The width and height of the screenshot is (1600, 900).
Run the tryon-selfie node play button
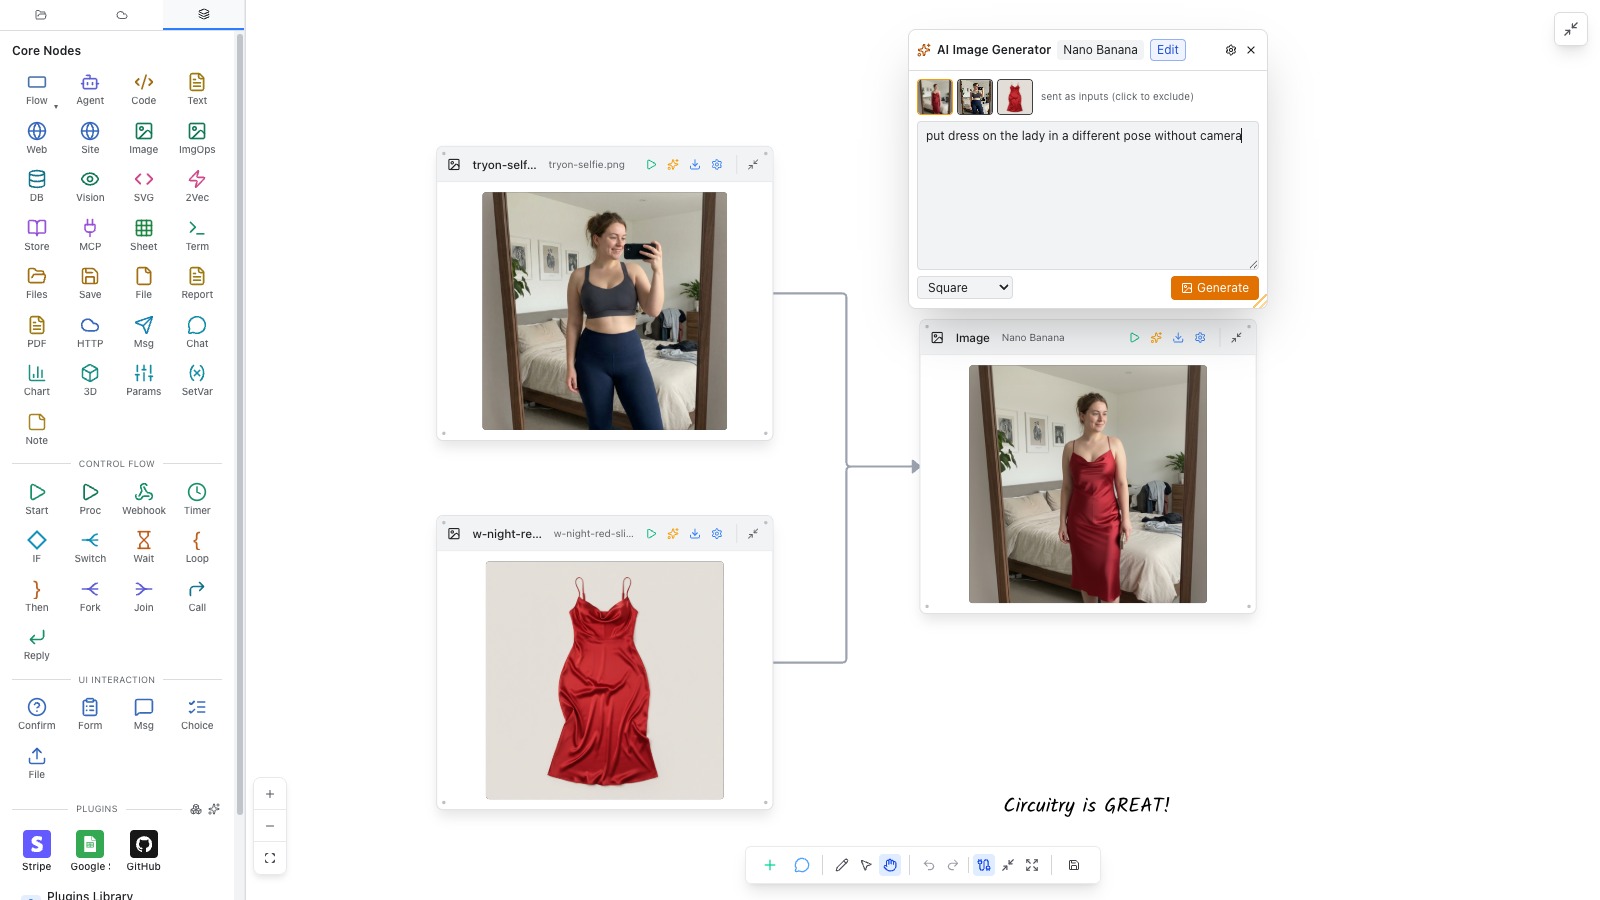(x=651, y=165)
